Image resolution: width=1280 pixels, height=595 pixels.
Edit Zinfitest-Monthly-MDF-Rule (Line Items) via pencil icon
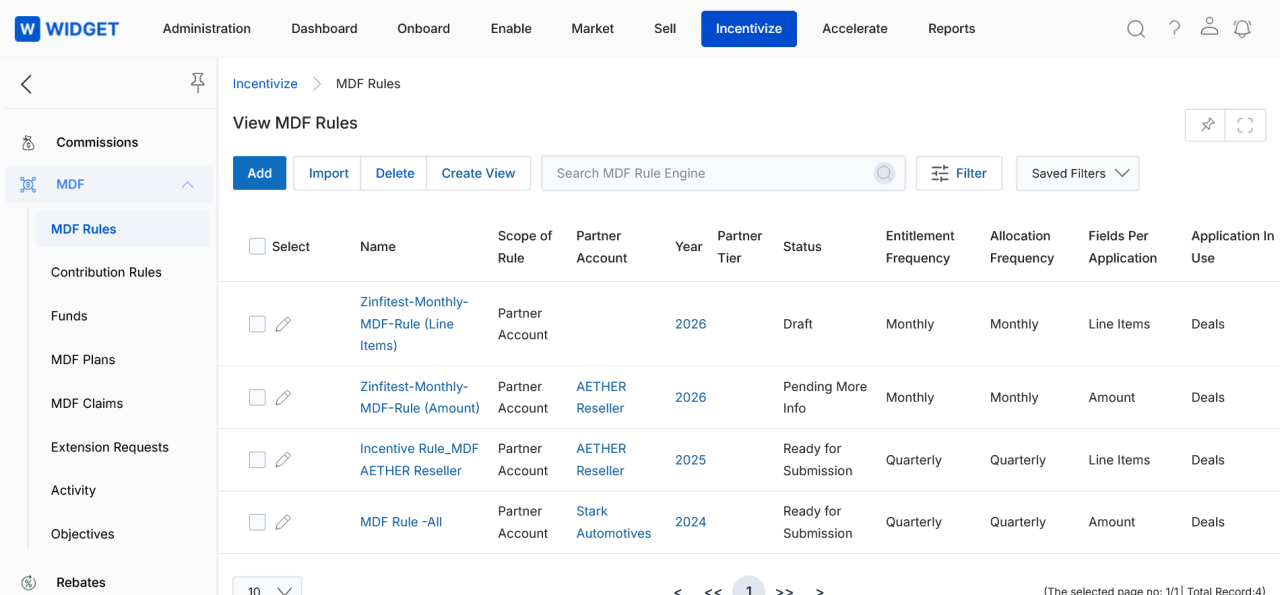pyautogui.click(x=283, y=324)
